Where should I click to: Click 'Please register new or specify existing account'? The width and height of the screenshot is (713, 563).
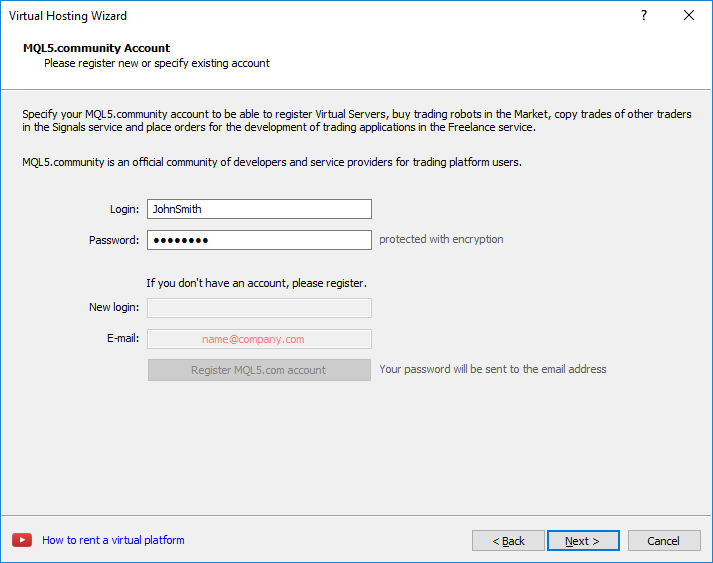pyautogui.click(x=157, y=63)
